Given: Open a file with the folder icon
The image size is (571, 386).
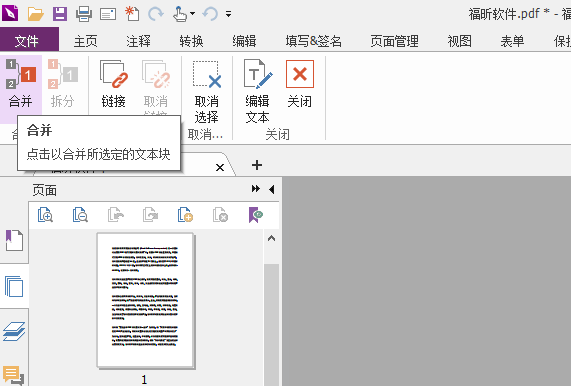Looking at the screenshot, I should coord(36,14).
